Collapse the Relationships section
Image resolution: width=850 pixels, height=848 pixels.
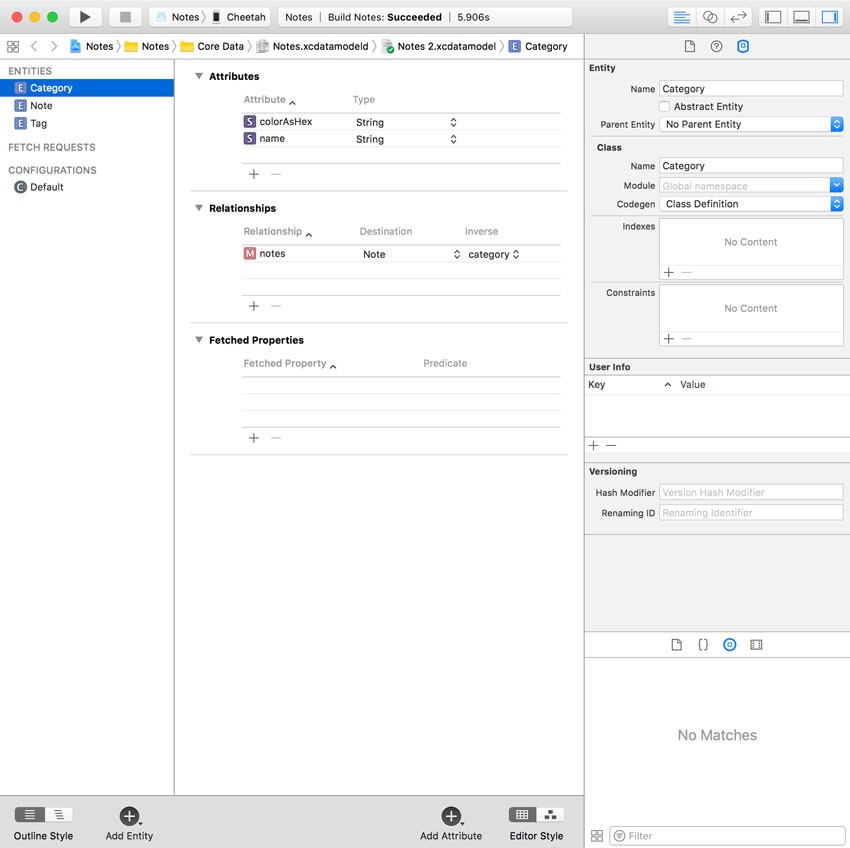[199, 208]
